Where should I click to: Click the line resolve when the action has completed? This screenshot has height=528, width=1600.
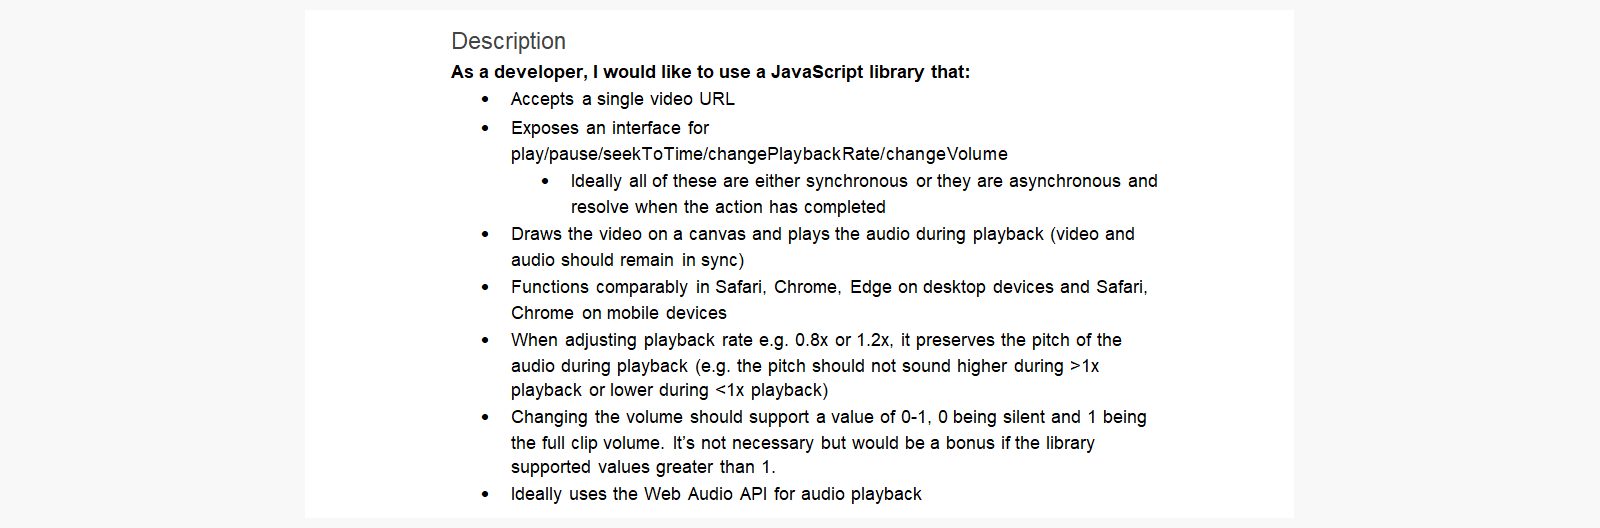click(x=728, y=207)
